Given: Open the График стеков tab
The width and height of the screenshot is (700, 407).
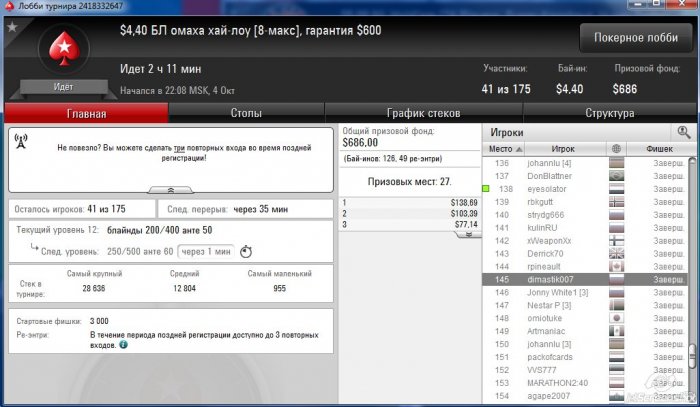Looking at the screenshot, I should [423, 113].
